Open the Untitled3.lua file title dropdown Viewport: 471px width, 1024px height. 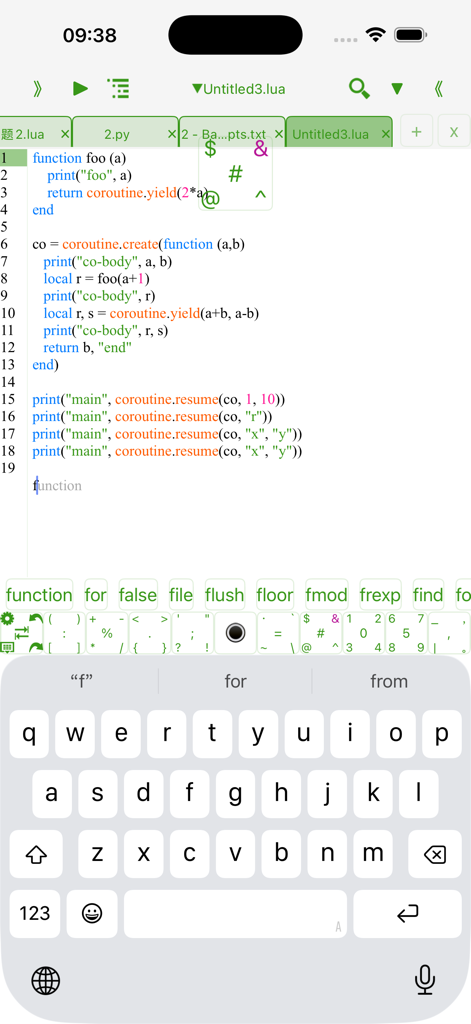tap(238, 89)
